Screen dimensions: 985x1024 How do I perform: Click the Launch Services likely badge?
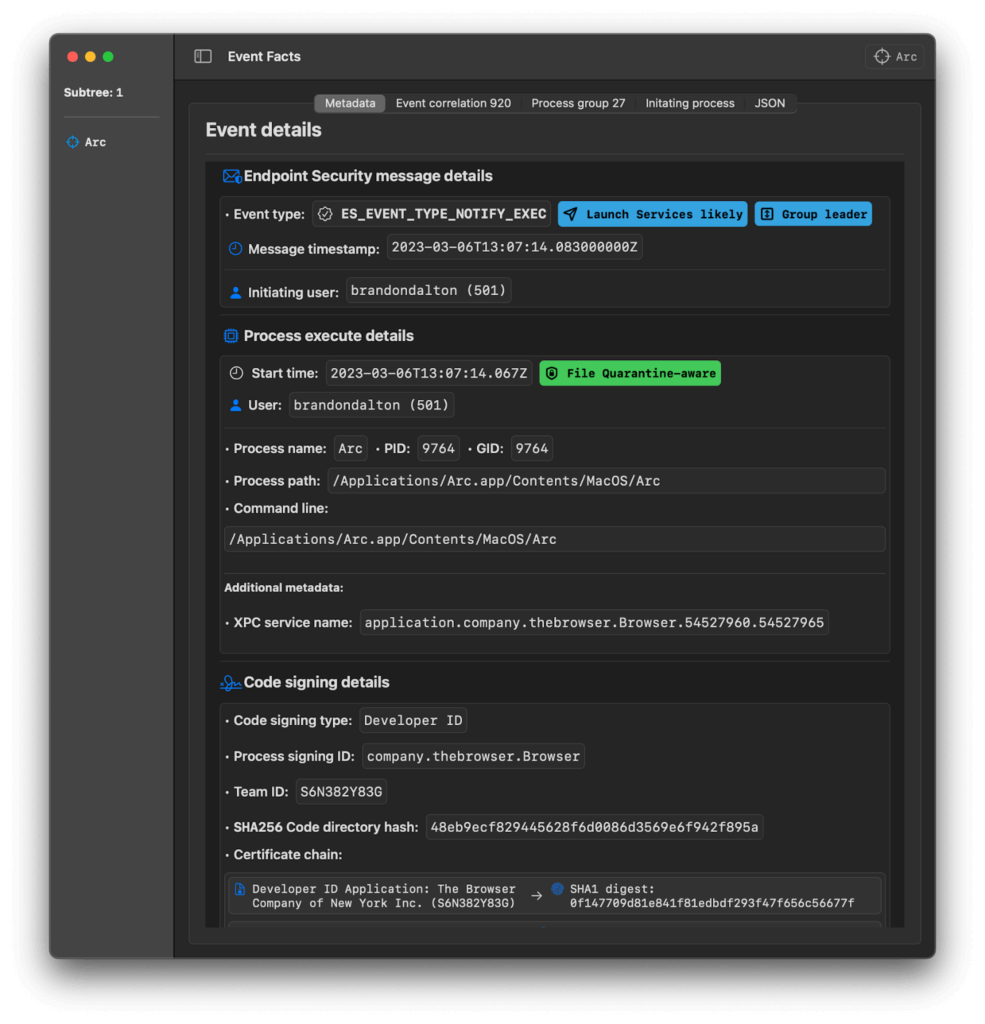(x=652, y=213)
